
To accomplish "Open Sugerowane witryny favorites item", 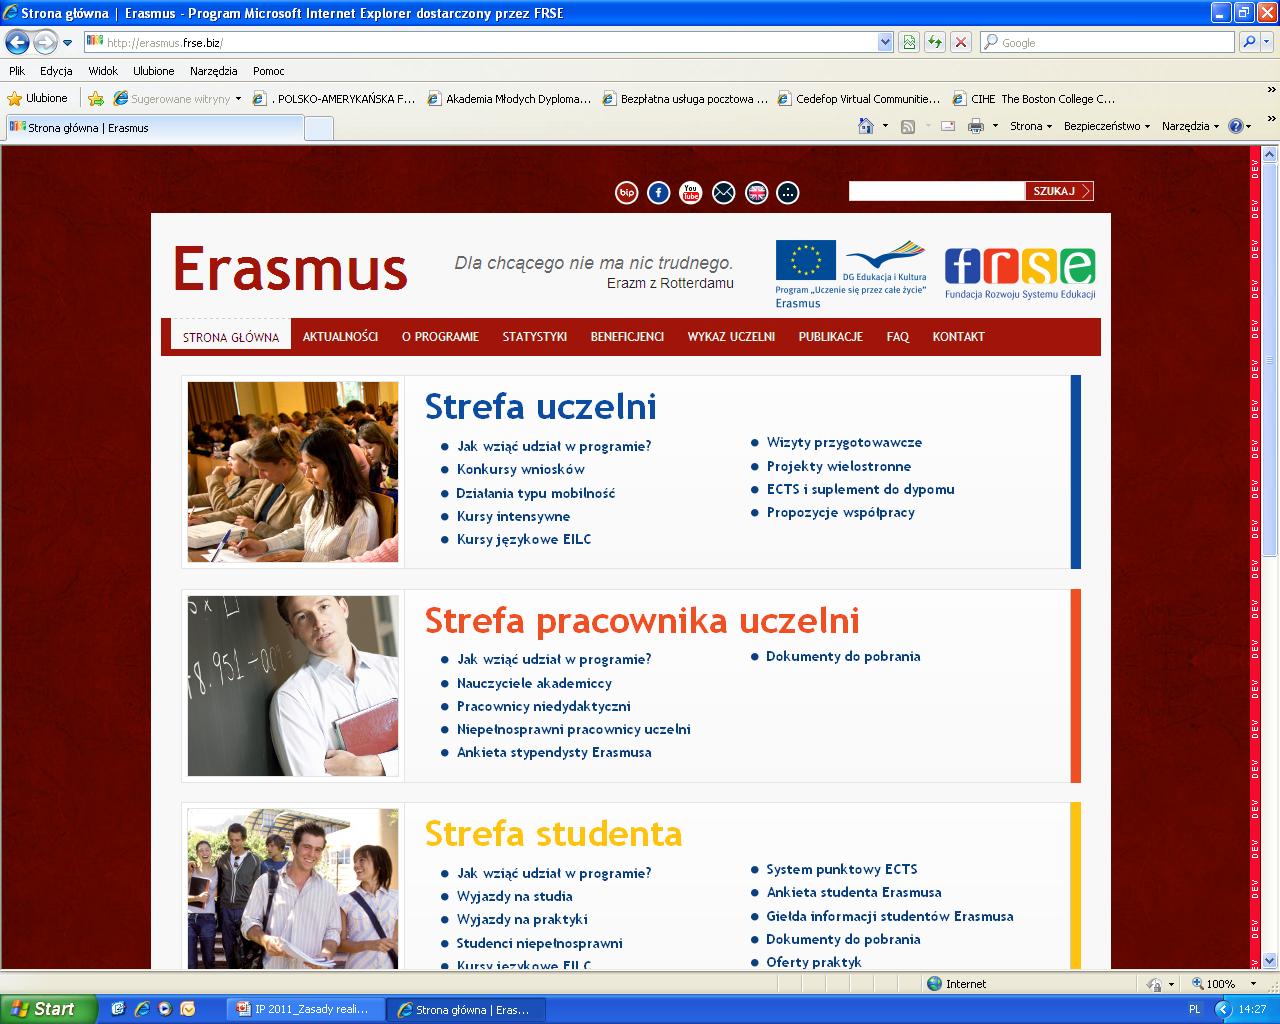I will [177, 98].
